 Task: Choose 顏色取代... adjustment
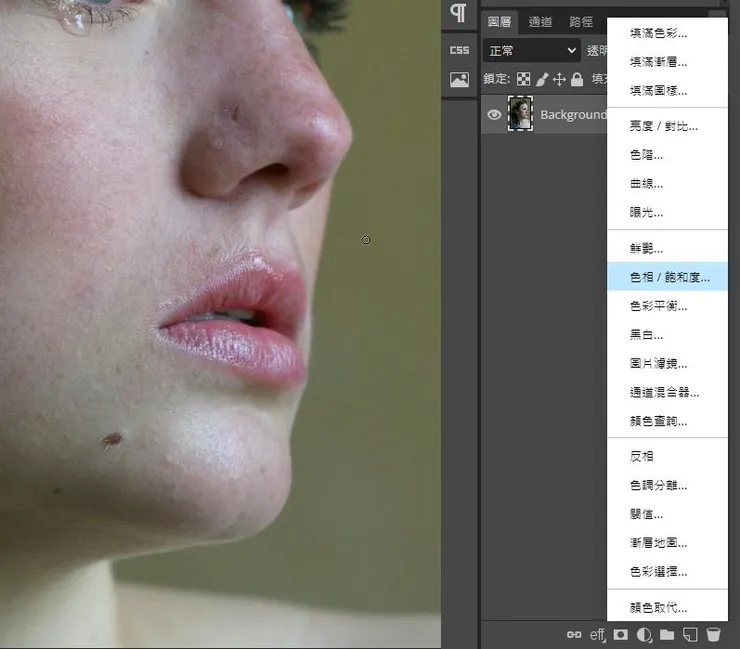(667, 607)
